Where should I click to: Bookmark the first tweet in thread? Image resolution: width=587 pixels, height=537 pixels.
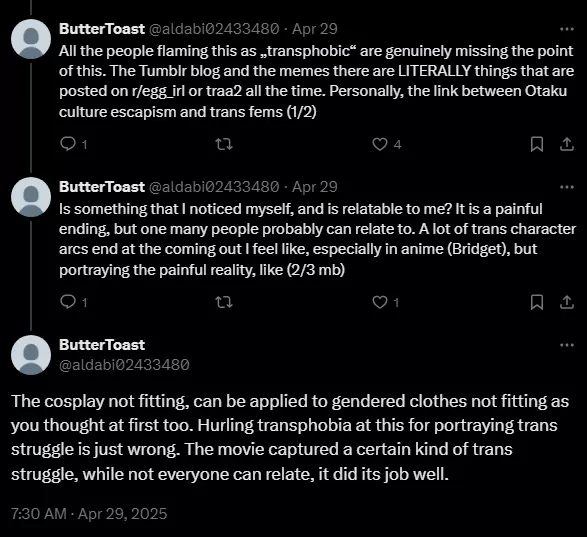(x=537, y=144)
